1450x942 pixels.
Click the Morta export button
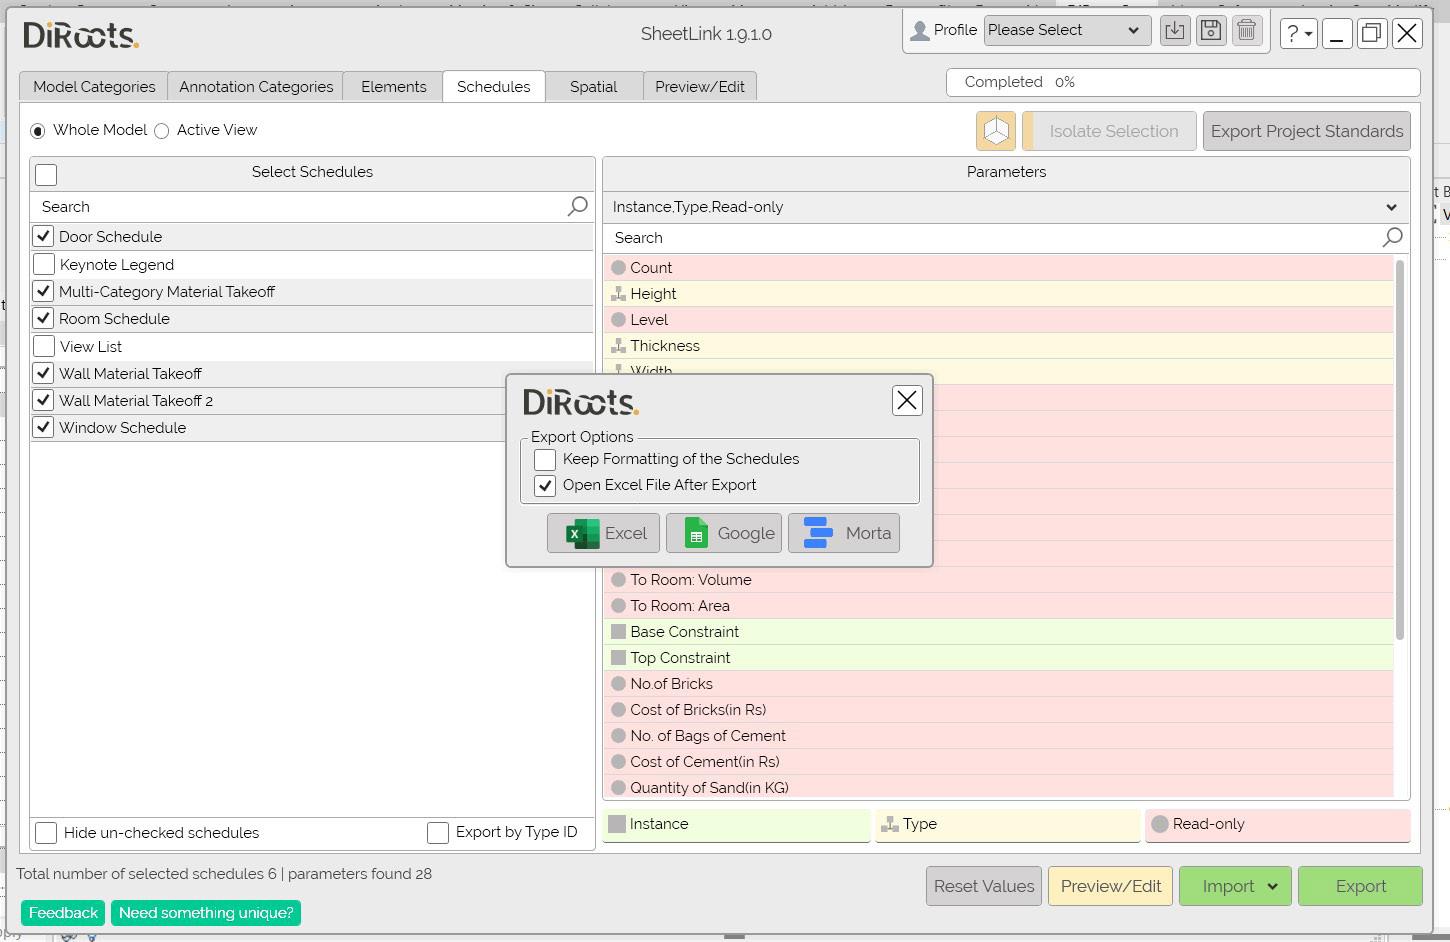point(844,533)
